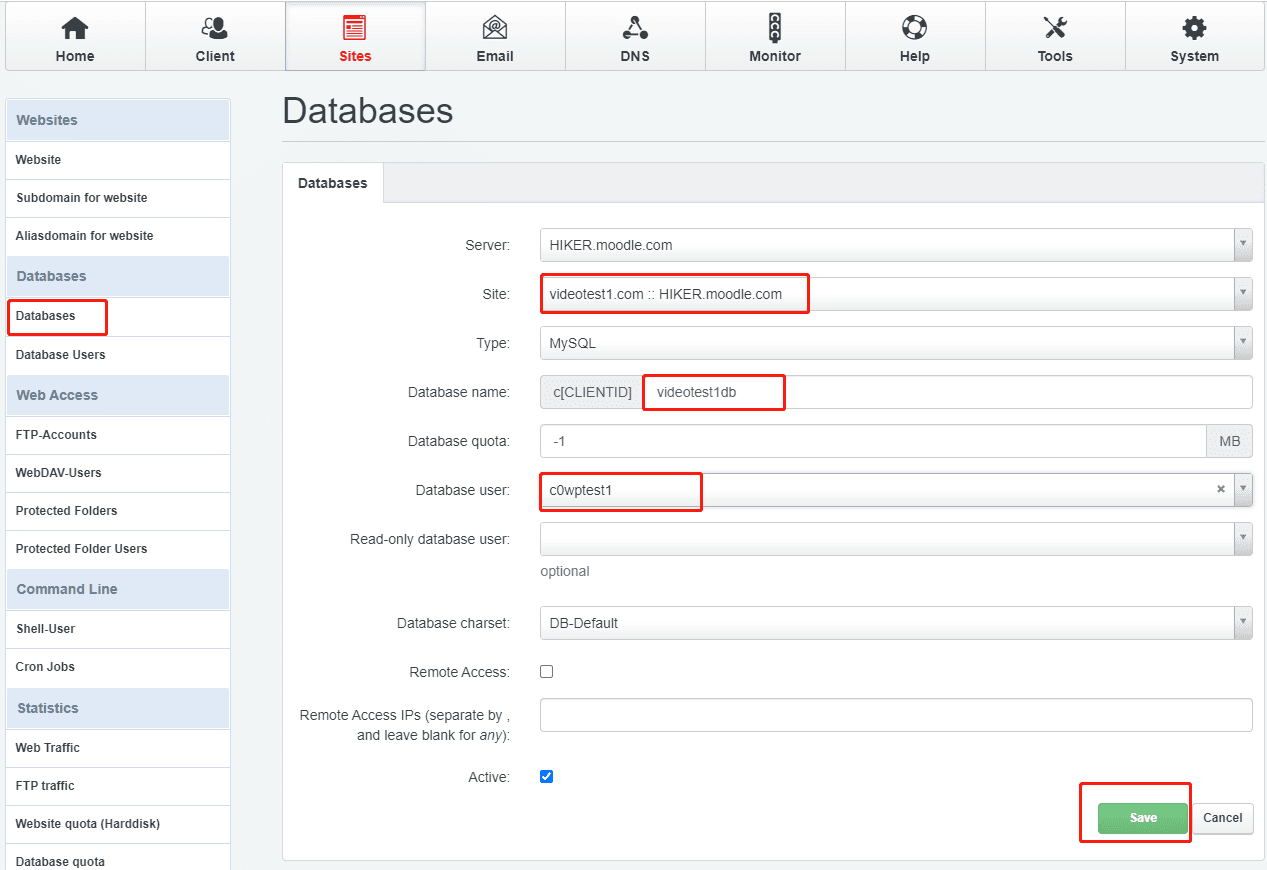Open Databases in the sidebar
This screenshot has width=1267, height=870.
pyautogui.click(x=118, y=316)
